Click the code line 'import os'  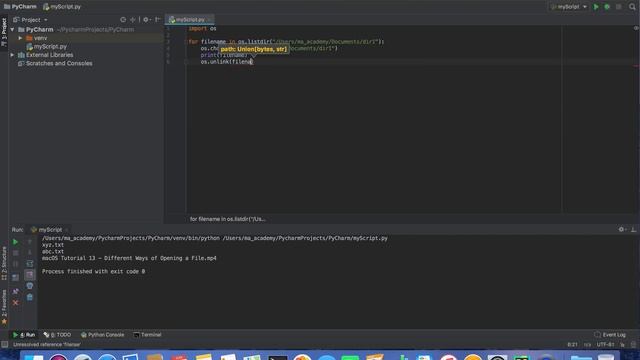point(202,29)
